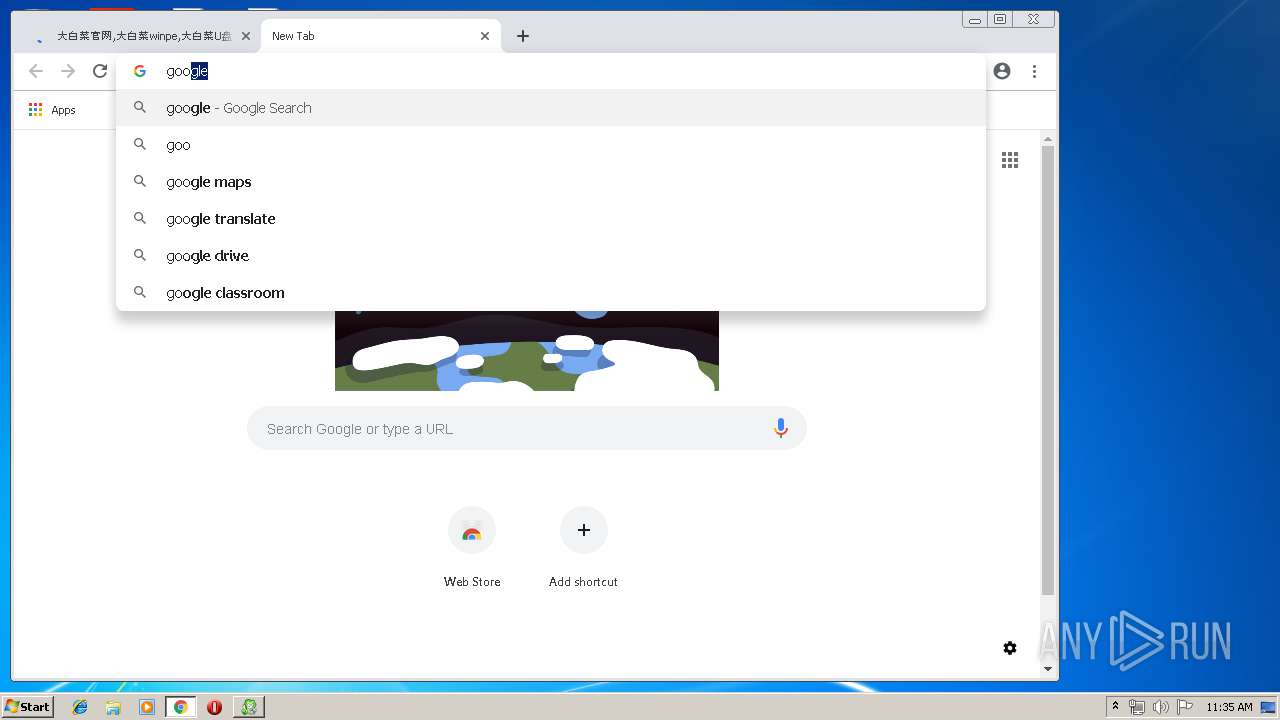Select the New Tab tab

(x=380, y=36)
